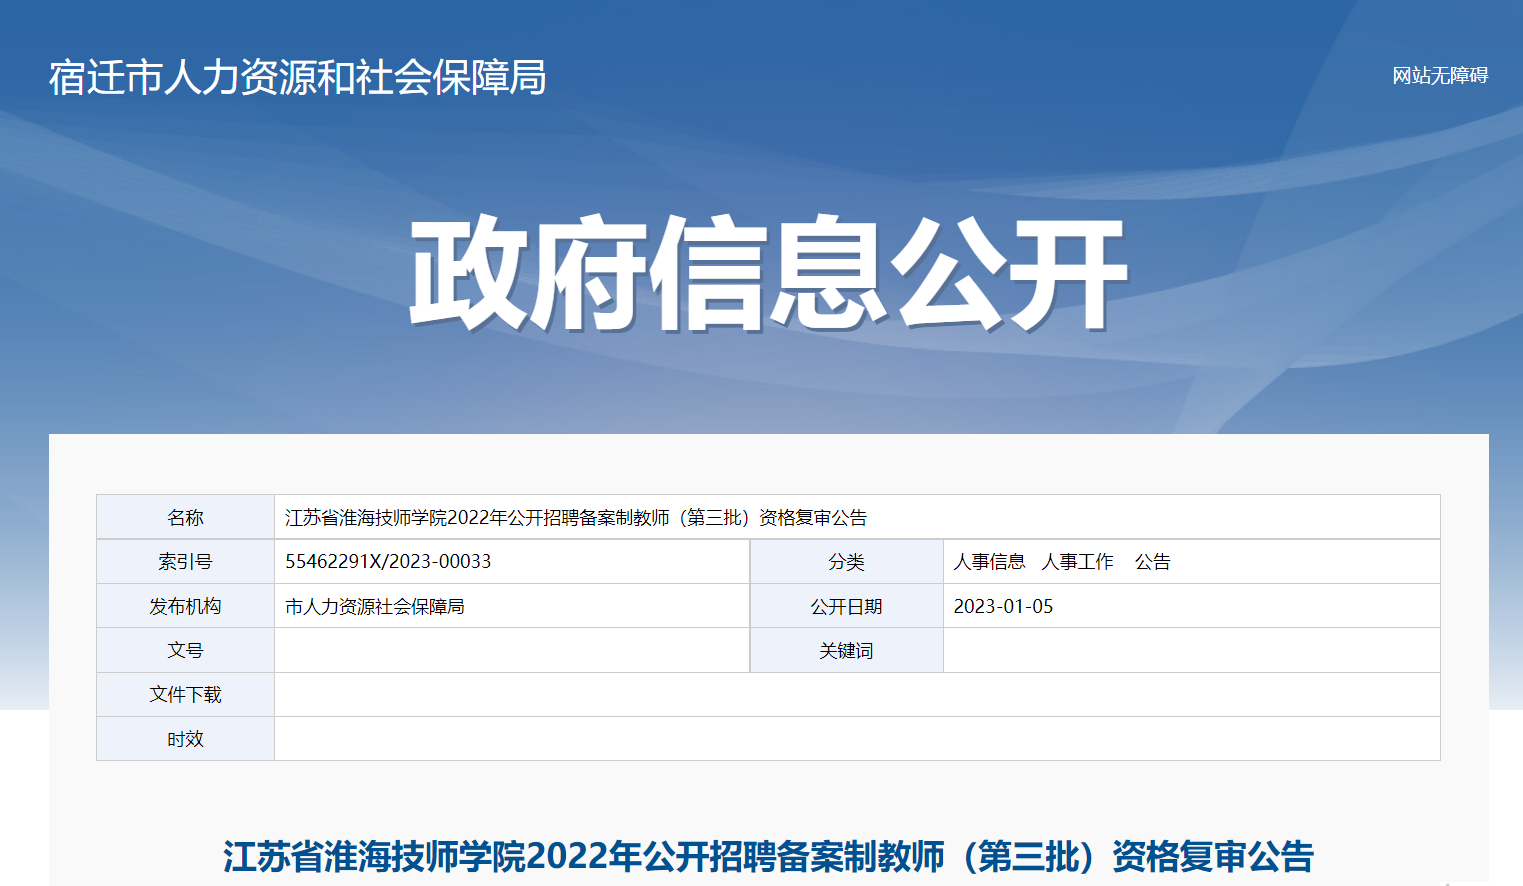The height and width of the screenshot is (886, 1523).
Task: Select the date 2023-01-05
Action: click(x=1003, y=607)
